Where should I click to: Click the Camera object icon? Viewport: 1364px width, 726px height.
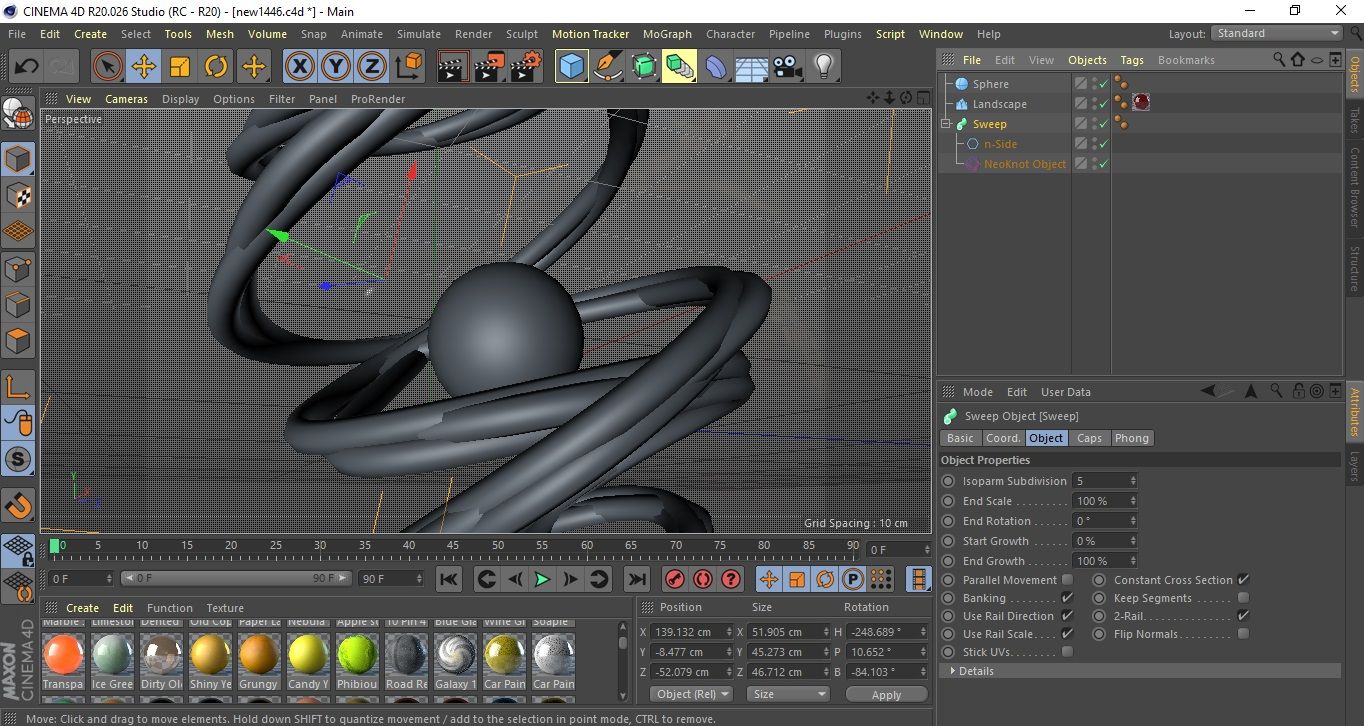[788, 67]
